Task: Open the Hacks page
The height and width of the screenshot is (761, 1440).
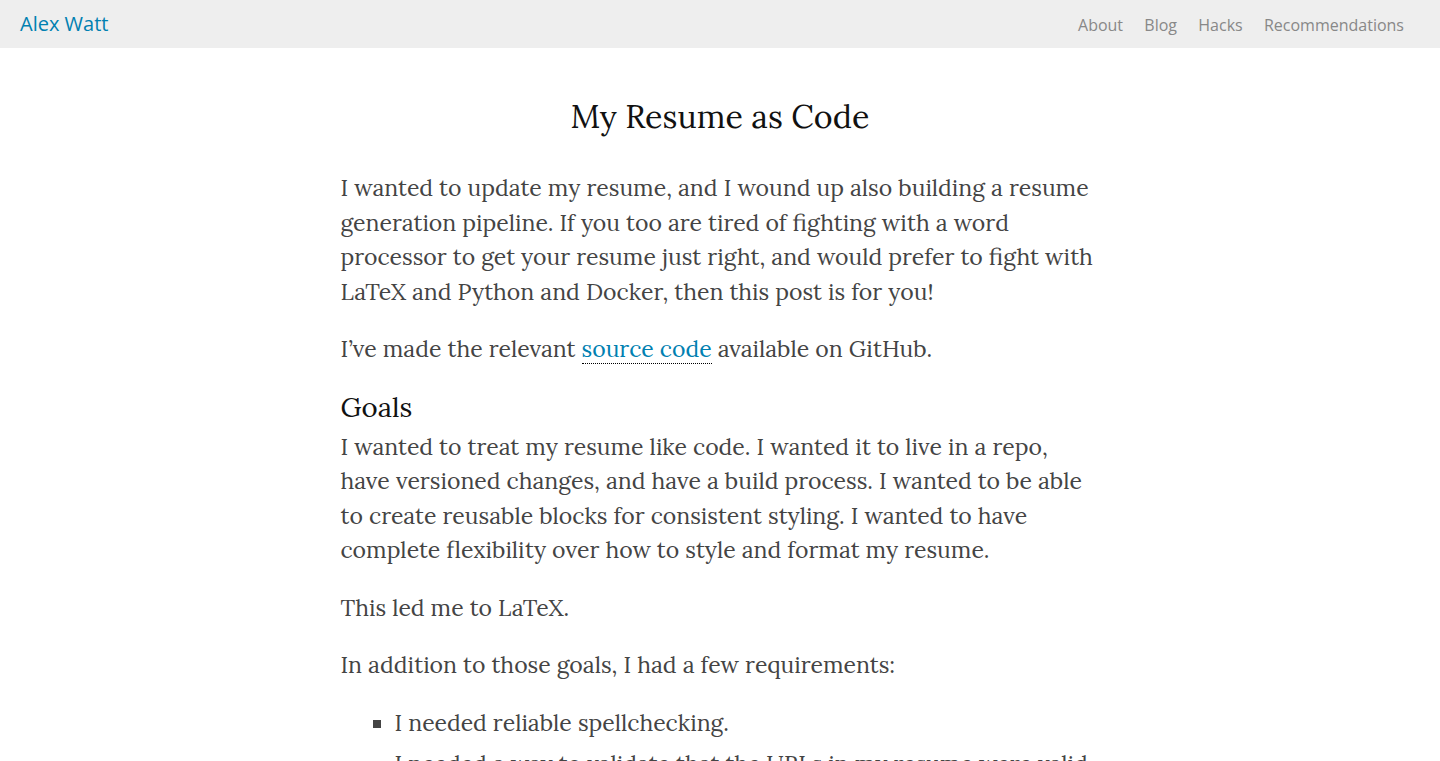Action: [1220, 25]
